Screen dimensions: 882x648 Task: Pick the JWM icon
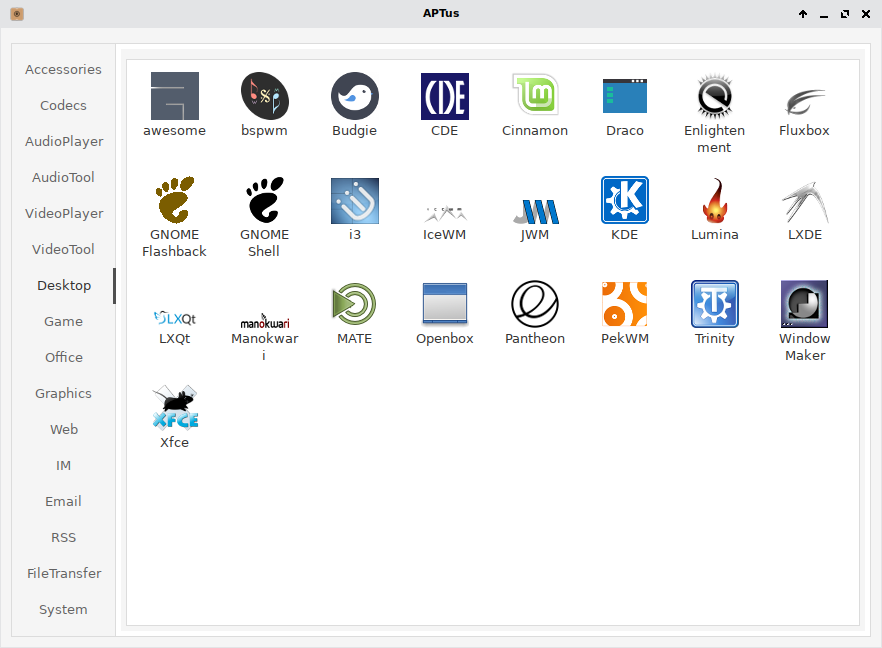click(x=535, y=212)
